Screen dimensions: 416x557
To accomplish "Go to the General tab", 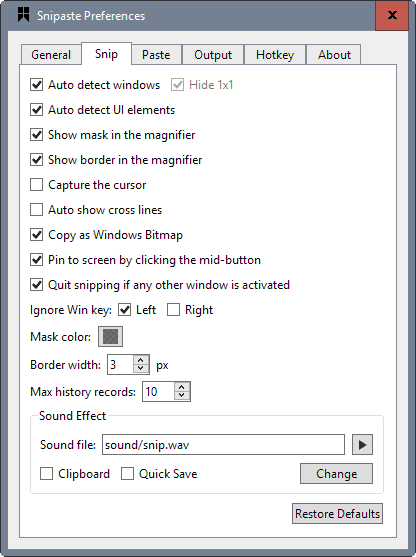I will 51,55.
